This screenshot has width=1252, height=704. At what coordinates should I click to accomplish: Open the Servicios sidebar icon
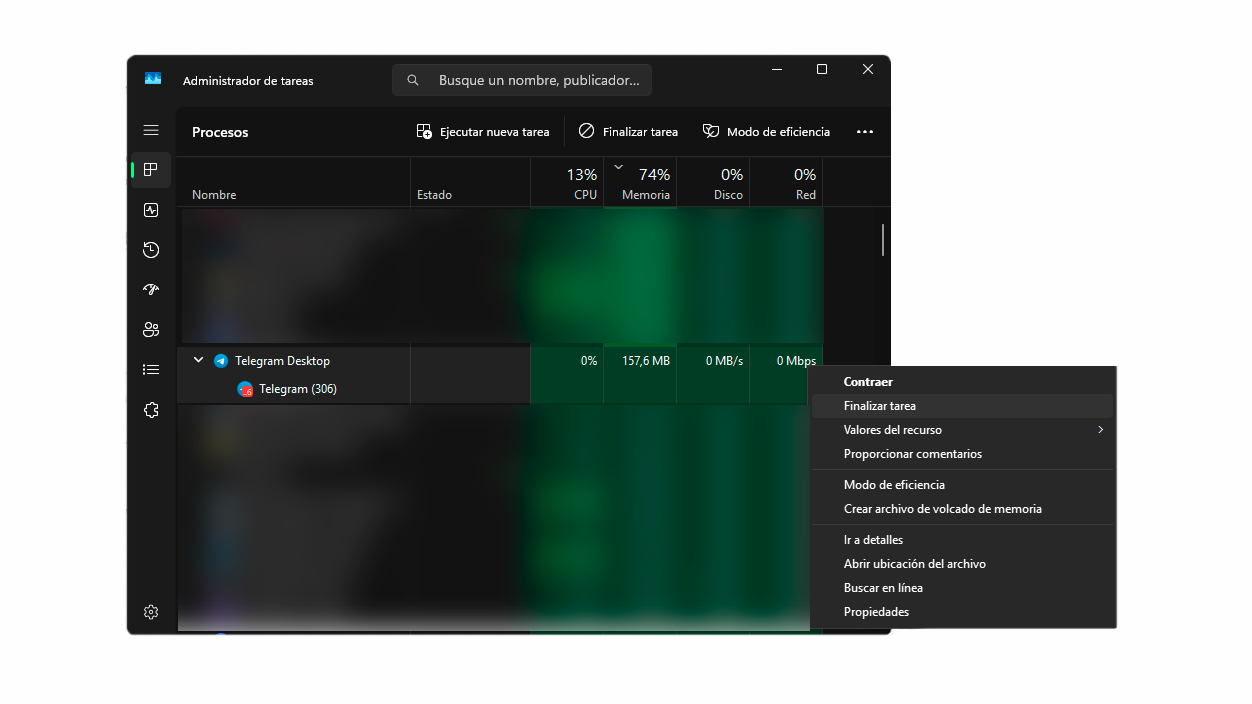(151, 410)
